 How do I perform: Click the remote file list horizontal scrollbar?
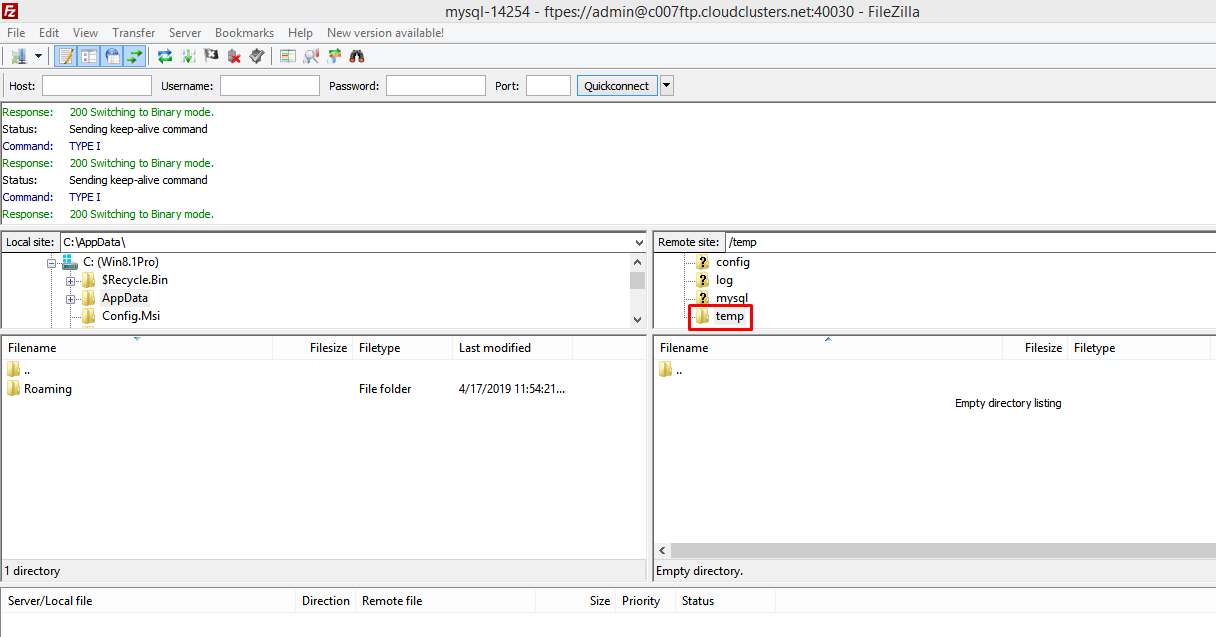pyautogui.click(x=940, y=551)
